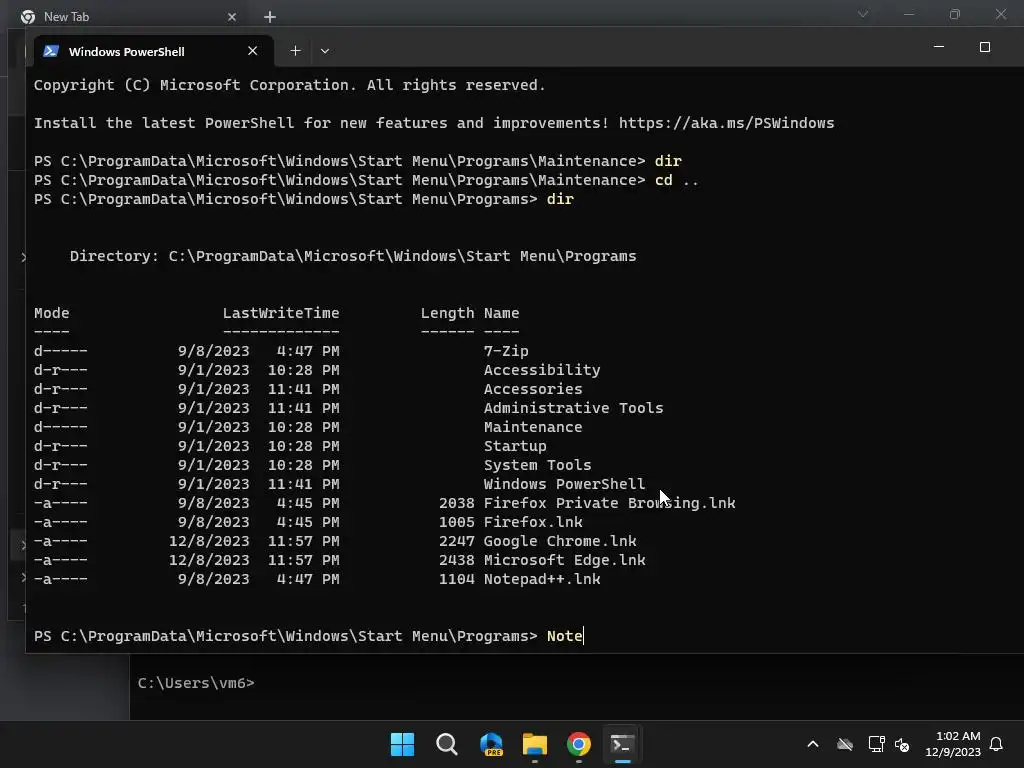This screenshot has height=768, width=1024.
Task: Maximize the PowerShell terminal window
Action: tap(985, 47)
